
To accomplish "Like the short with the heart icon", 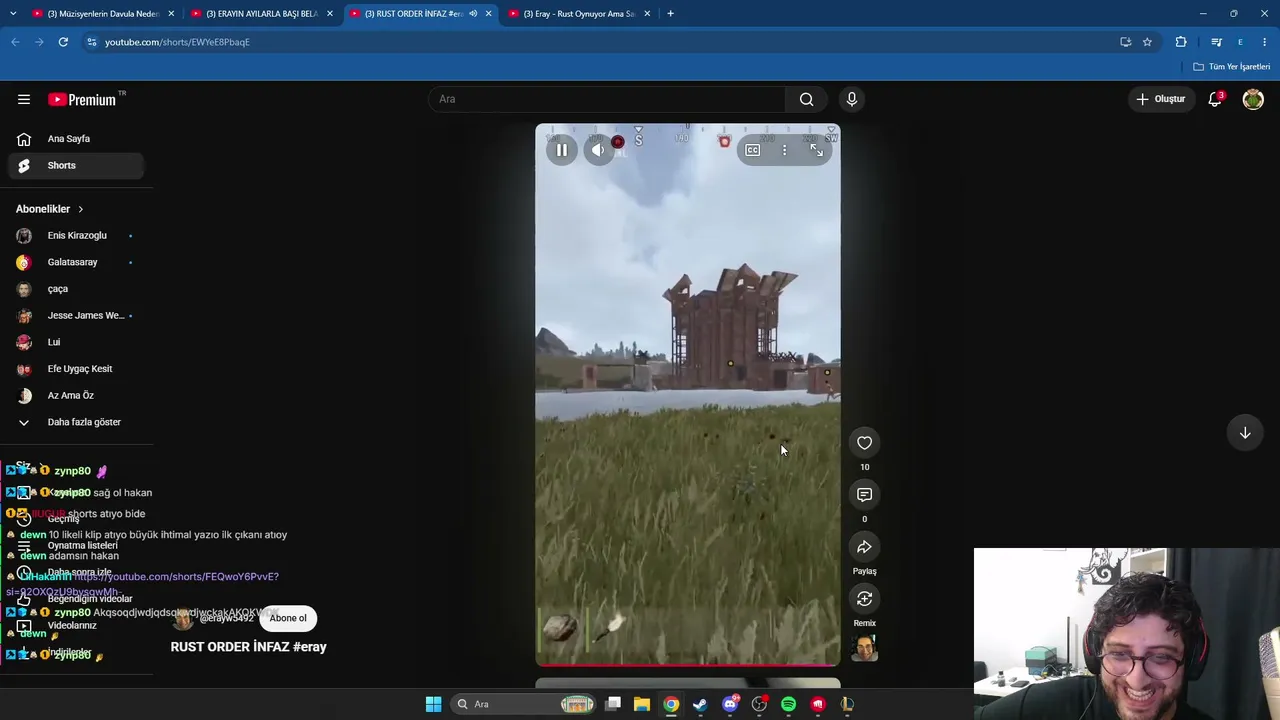I will point(865,443).
